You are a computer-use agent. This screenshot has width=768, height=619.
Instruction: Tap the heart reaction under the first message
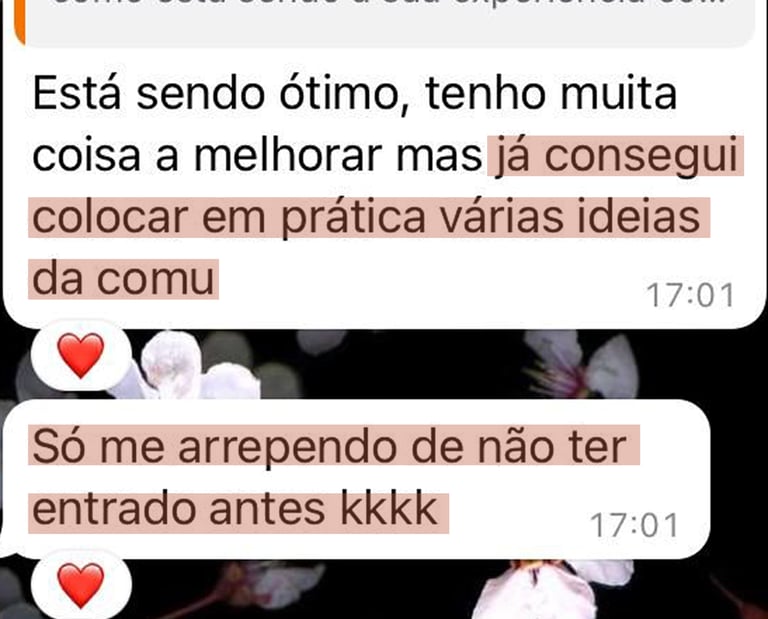(x=81, y=355)
